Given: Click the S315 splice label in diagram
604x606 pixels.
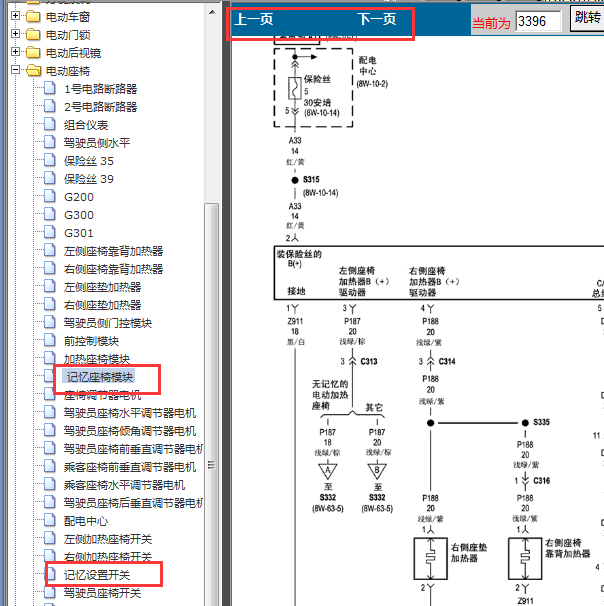Looking at the screenshot, I should 311,179.
